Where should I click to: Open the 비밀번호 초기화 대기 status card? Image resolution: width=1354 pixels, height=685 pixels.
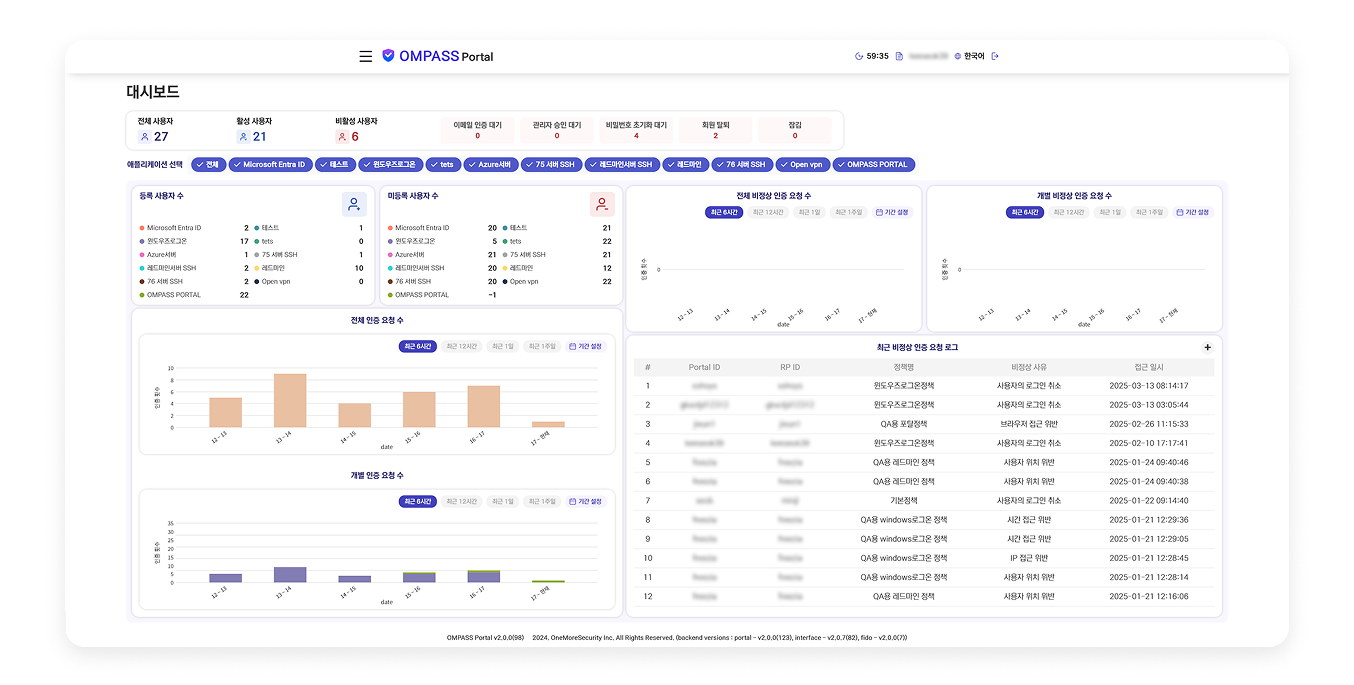pyautogui.click(x=636, y=130)
